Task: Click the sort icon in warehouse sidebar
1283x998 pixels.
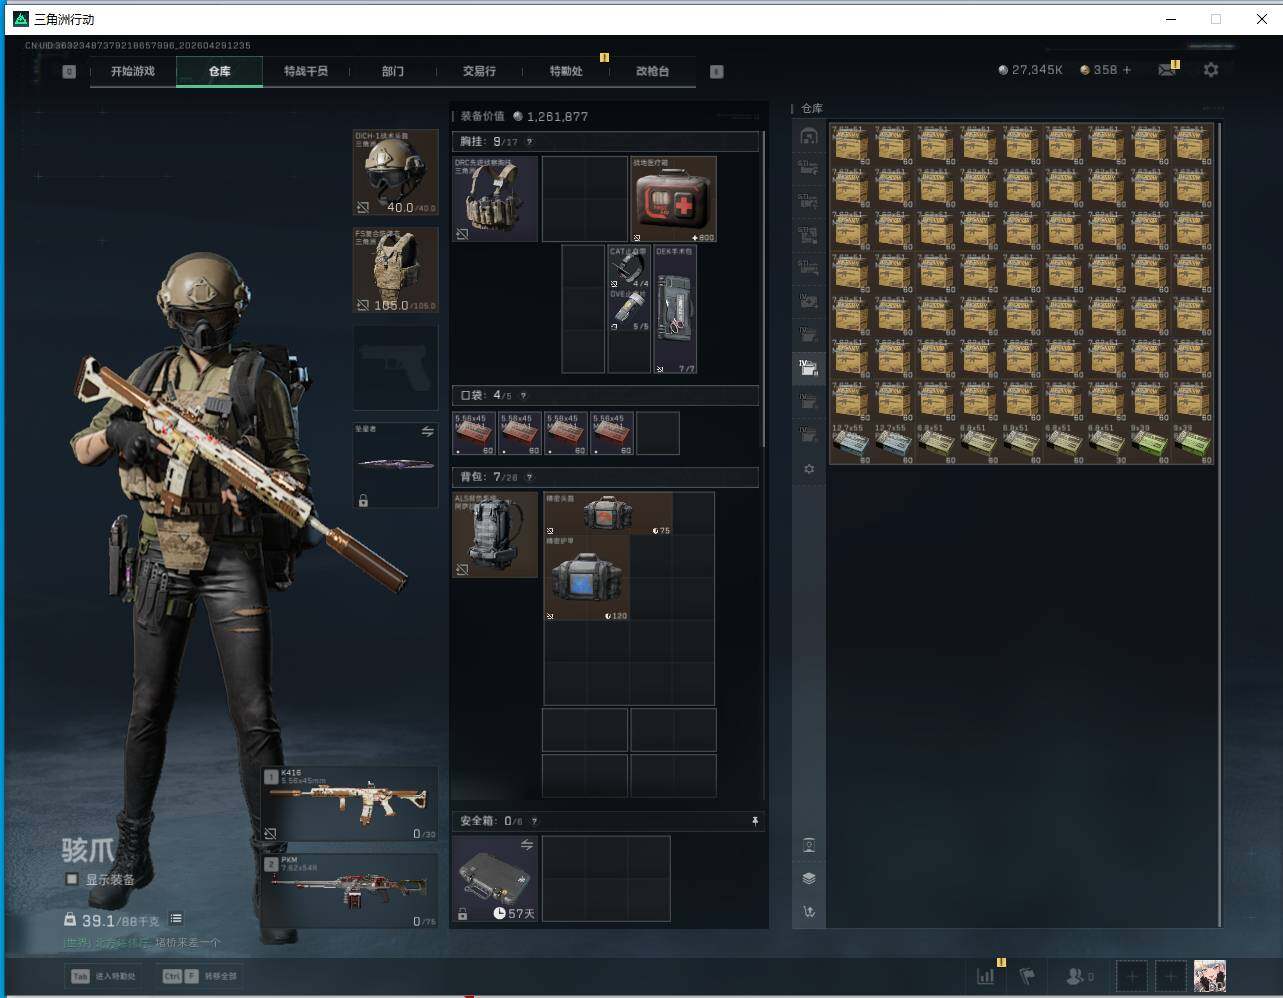Action: click(809, 911)
